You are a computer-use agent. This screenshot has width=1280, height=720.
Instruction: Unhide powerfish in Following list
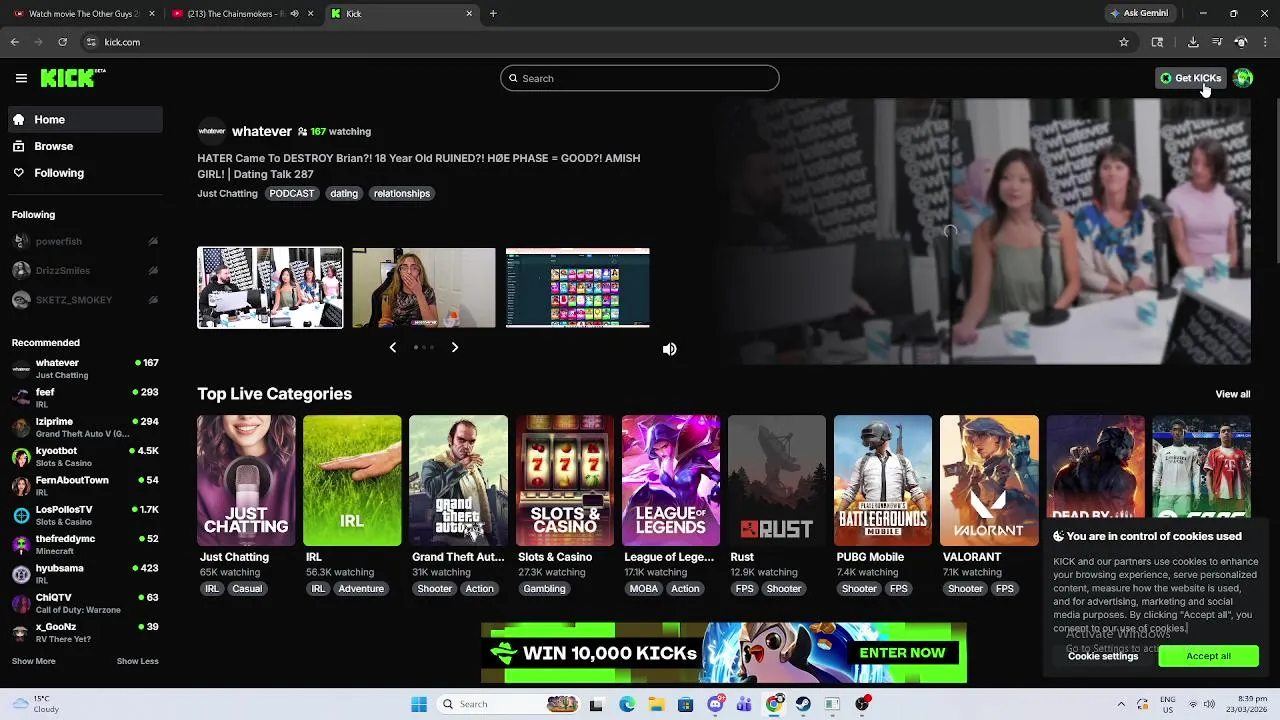point(153,241)
